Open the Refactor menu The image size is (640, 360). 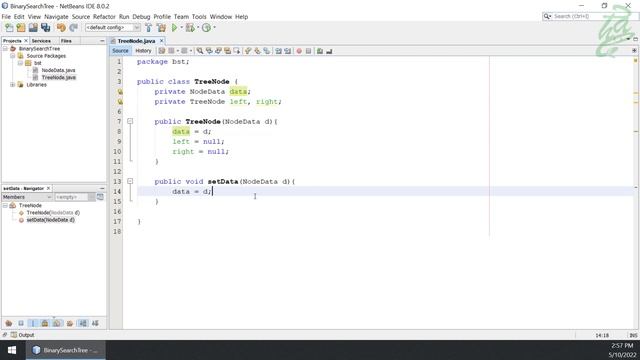(x=104, y=17)
